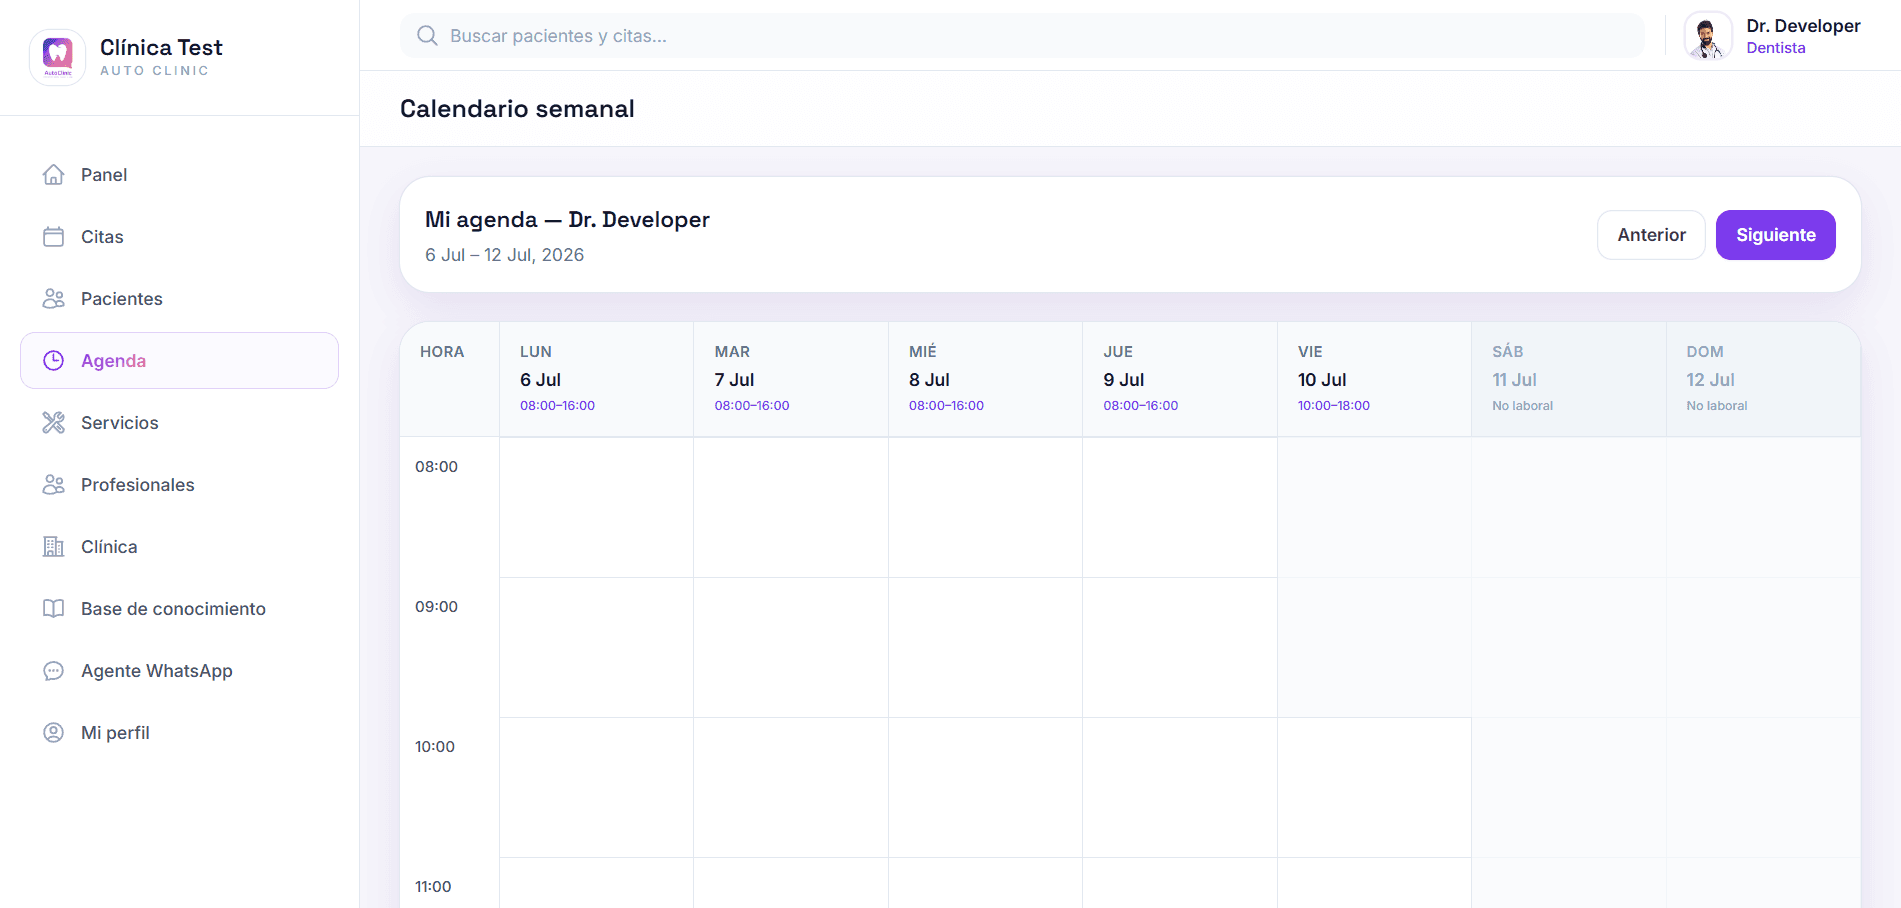Click the Mi agenda — Dr. Developer title

(x=567, y=220)
